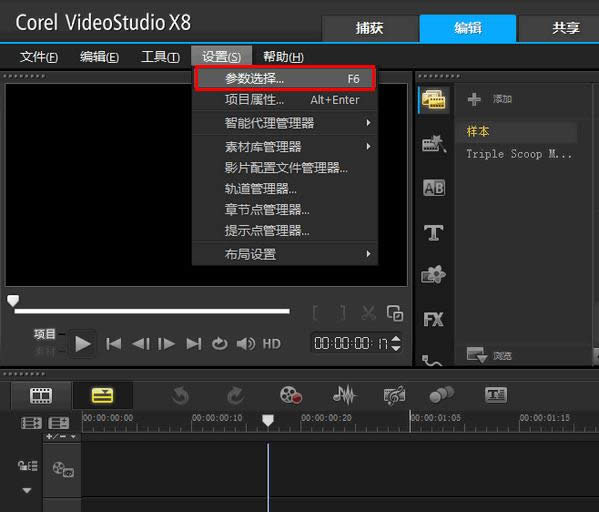Click the scissors split clip button
Screen dimensions: 599x512
[369, 313]
